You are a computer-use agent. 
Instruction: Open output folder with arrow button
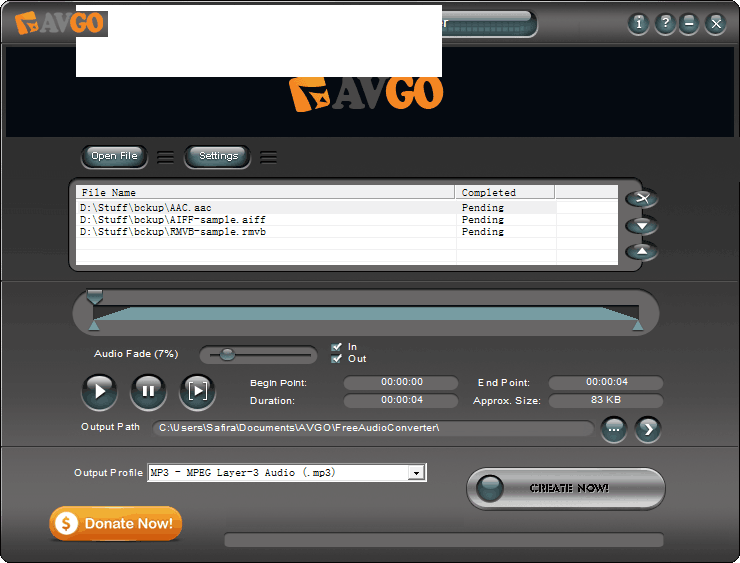648,429
